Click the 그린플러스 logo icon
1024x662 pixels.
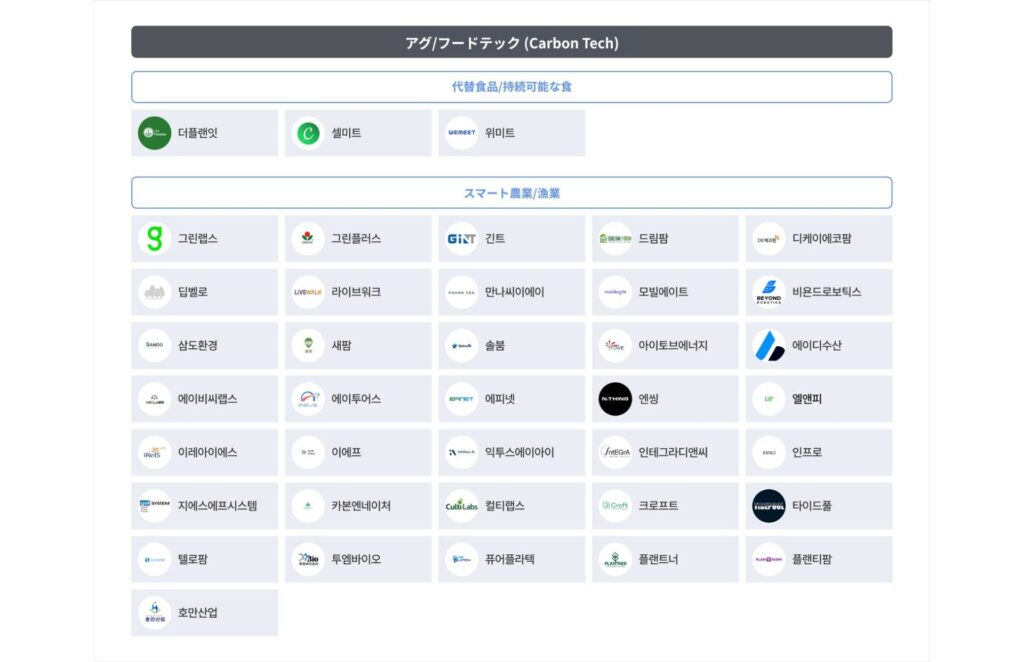(x=308, y=239)
